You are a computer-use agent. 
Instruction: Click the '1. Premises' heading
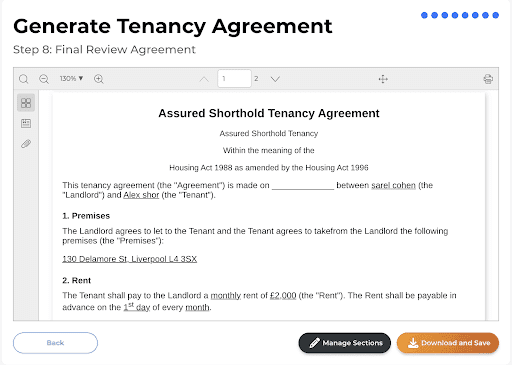click(x=86, y=216)
